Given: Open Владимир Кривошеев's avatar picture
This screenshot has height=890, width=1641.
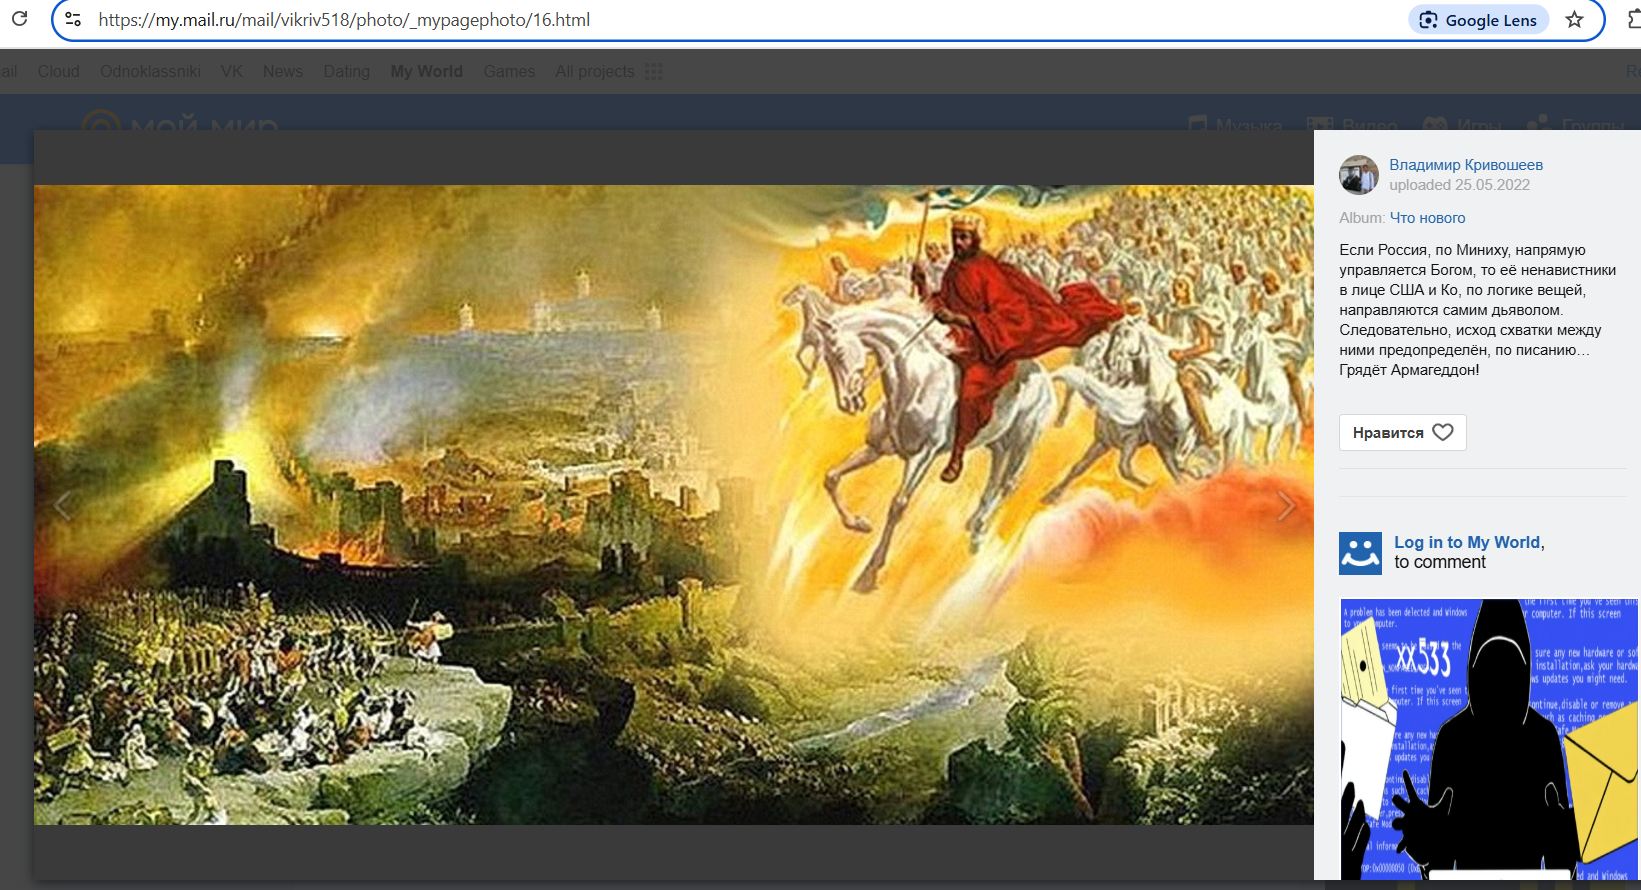Looking at the screenshot, I should (x=1359, y=175).
